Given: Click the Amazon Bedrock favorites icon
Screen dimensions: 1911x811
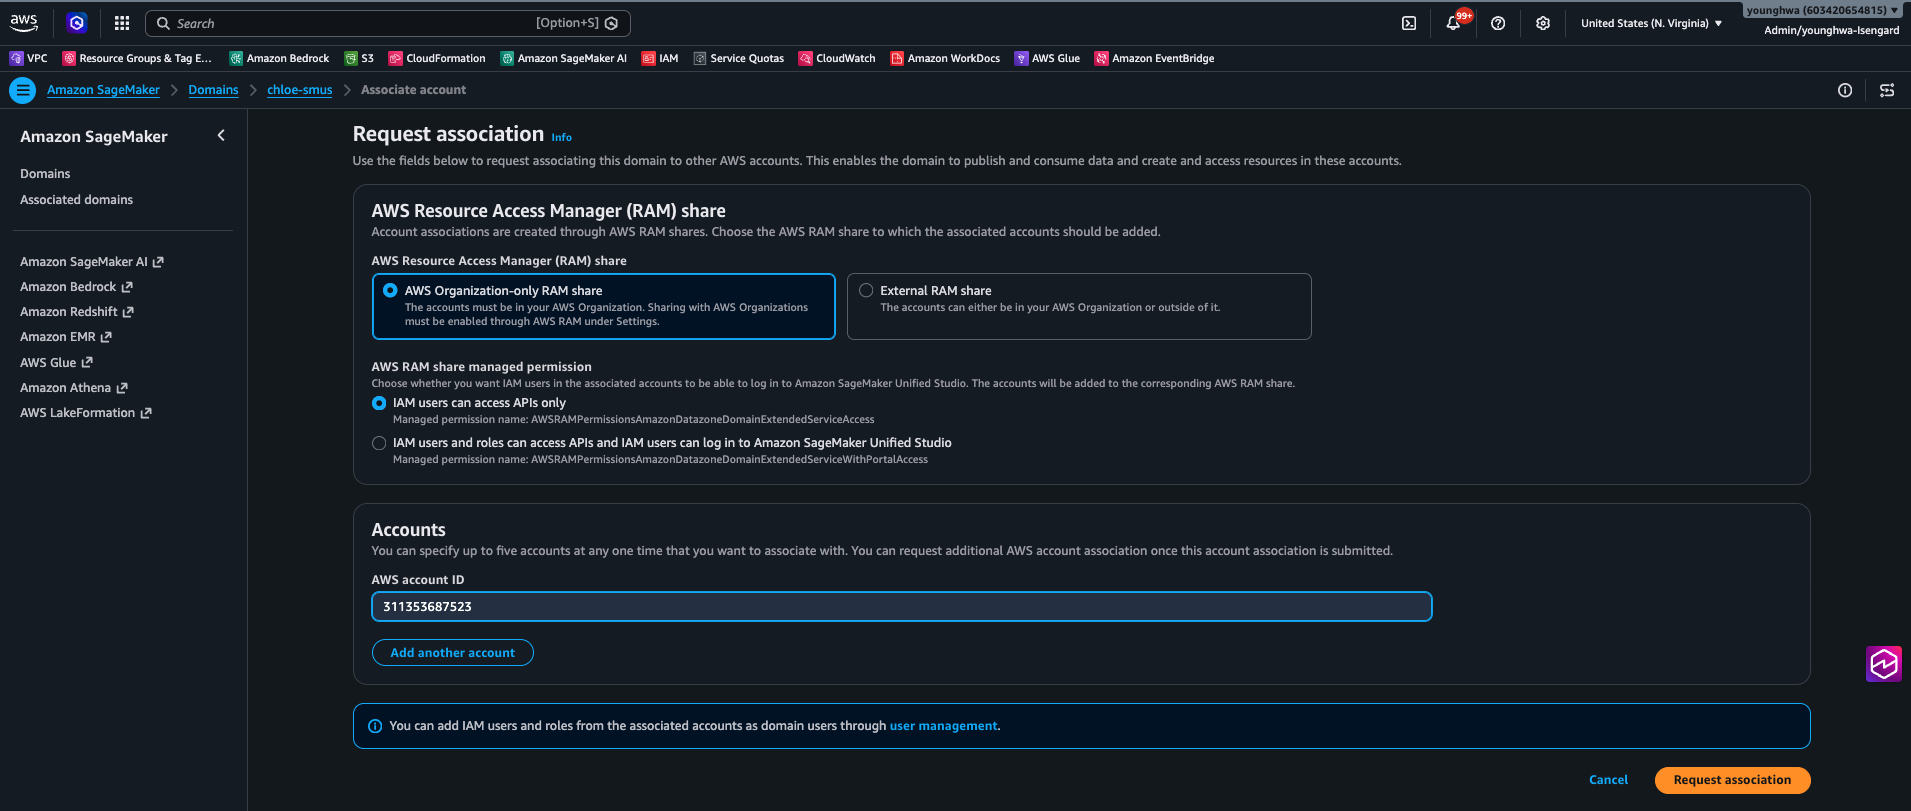Looking at the screenshot, I should 236,58.
